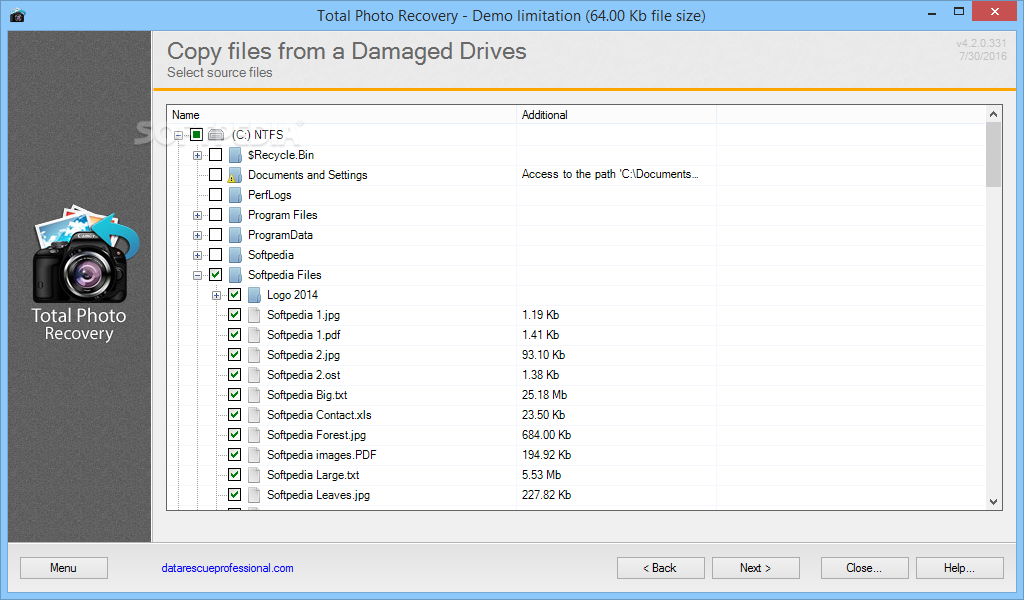This screenshot has height=600, width=1024.
Task: Click the Additional column header
Action: [x=616, y=115]
